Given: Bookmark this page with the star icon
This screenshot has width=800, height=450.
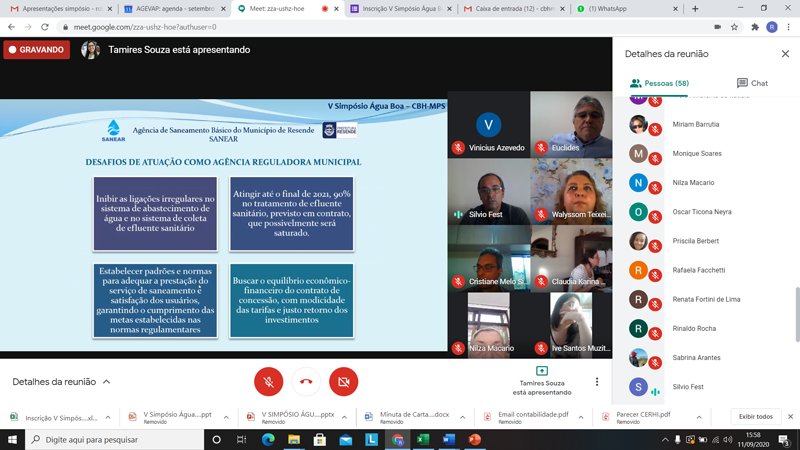Looking at the screenshot, I should pos(734,27).
